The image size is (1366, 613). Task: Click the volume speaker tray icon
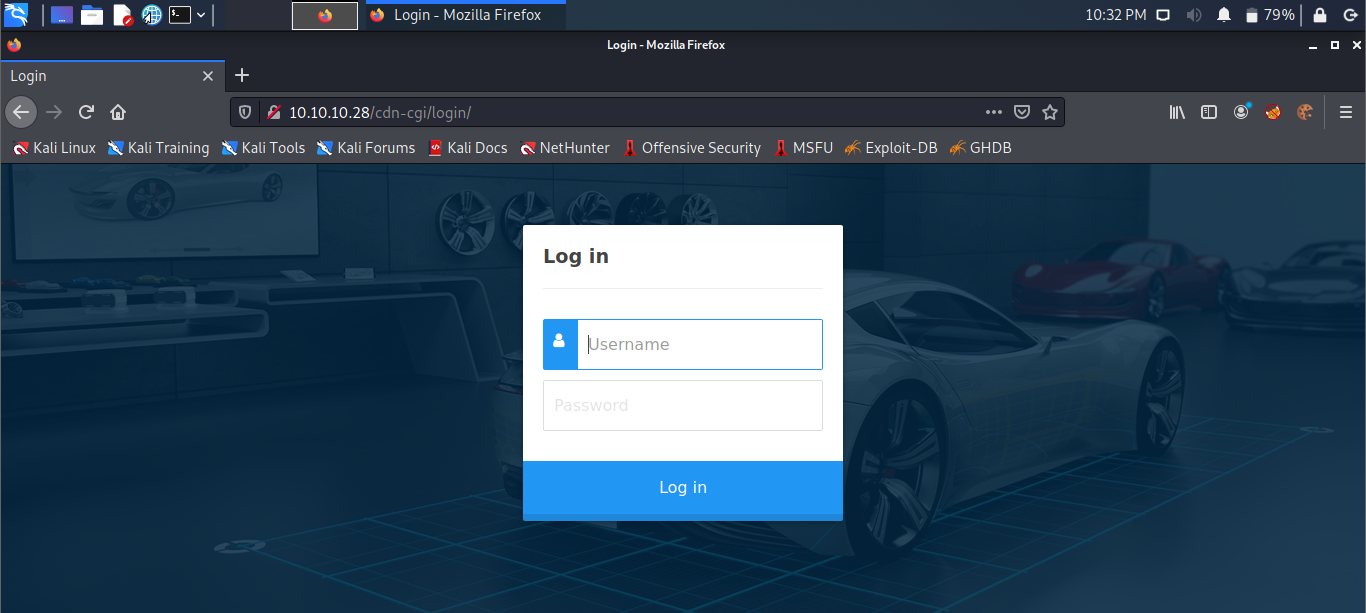click(1193, 15)
